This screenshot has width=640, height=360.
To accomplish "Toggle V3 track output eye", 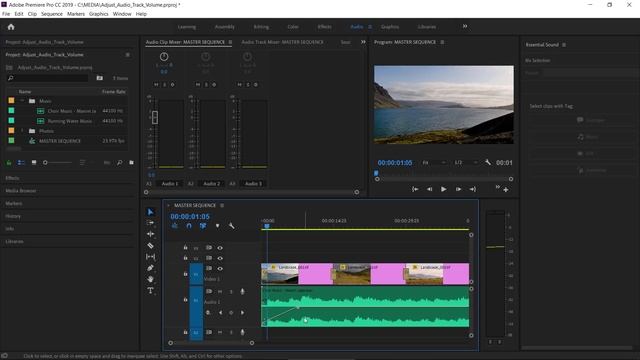I will click(220, 248).
